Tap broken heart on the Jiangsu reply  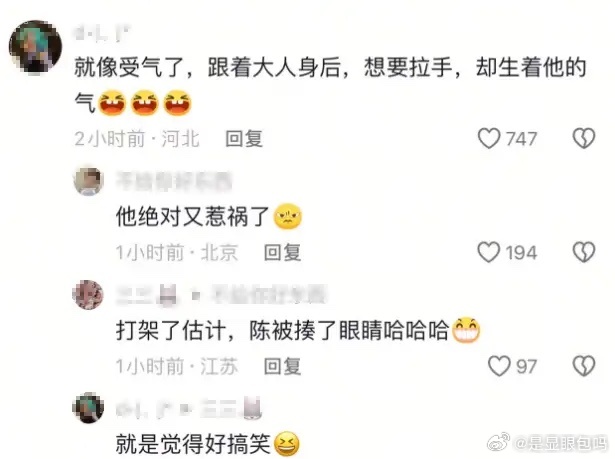click(584, 366)
